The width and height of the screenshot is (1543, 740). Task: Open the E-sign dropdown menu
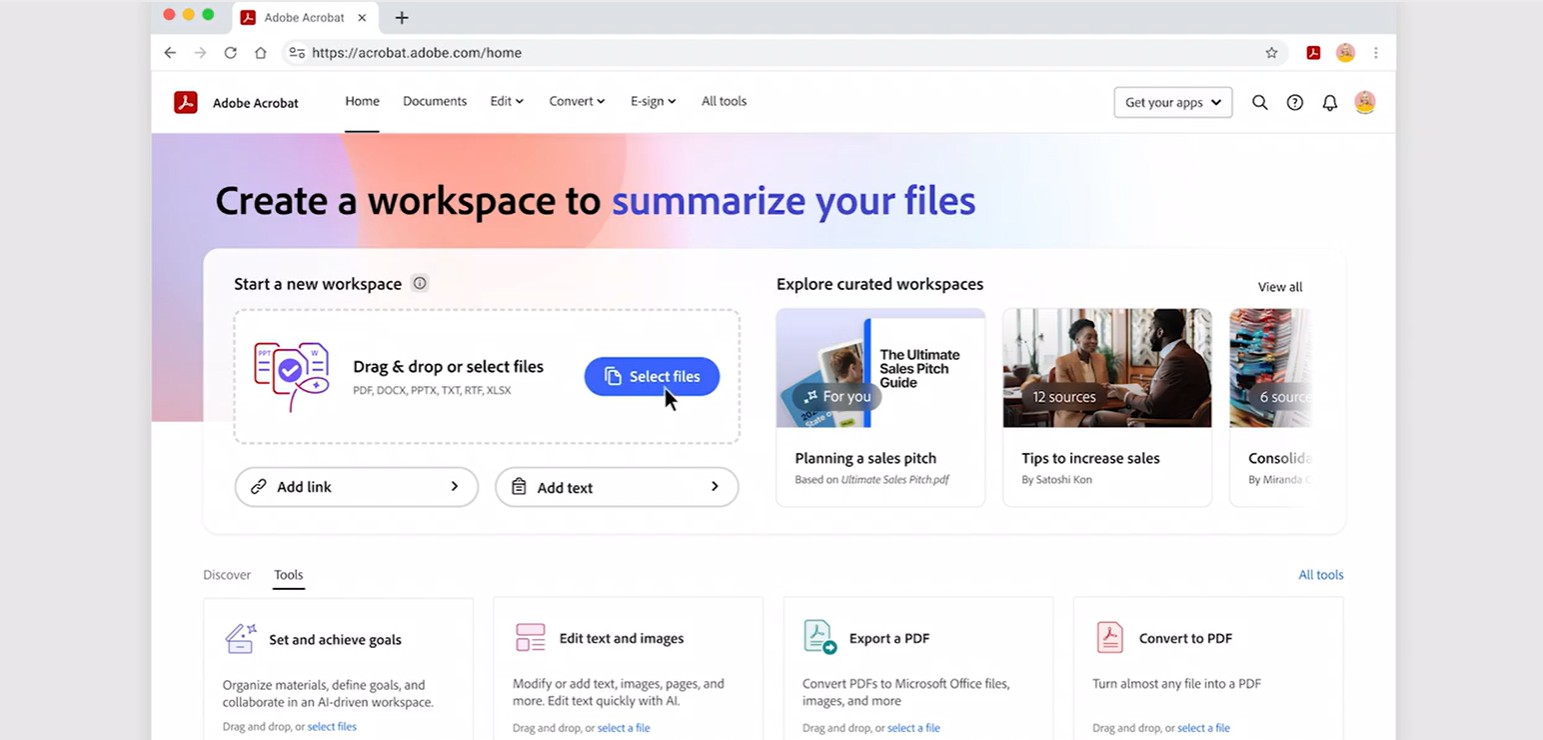pos(653,101)
